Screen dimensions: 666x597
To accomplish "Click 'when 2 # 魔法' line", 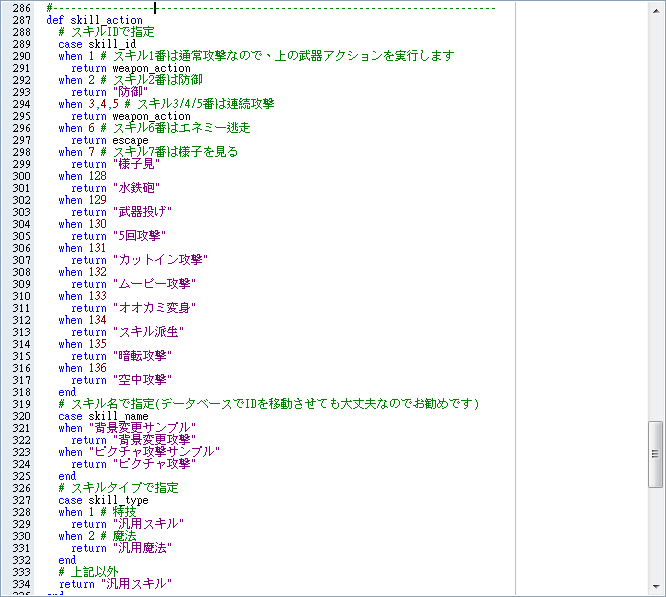I will [x=97, y=536].
